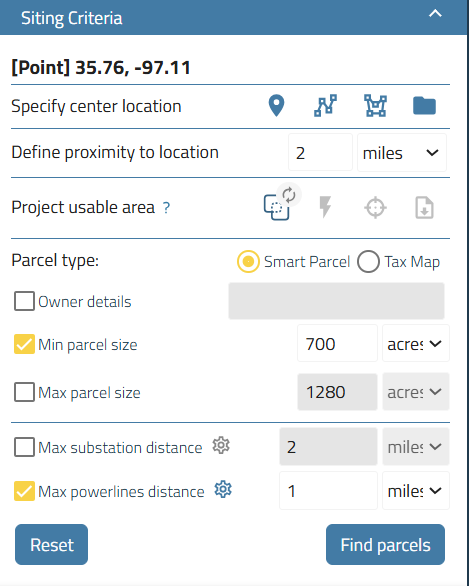
Task: Click the Reset button
Action: (x=52, y=545)
